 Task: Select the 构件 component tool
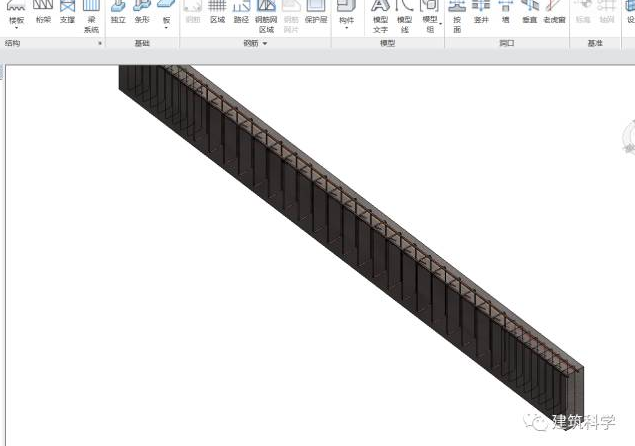(x=346, y=12)
